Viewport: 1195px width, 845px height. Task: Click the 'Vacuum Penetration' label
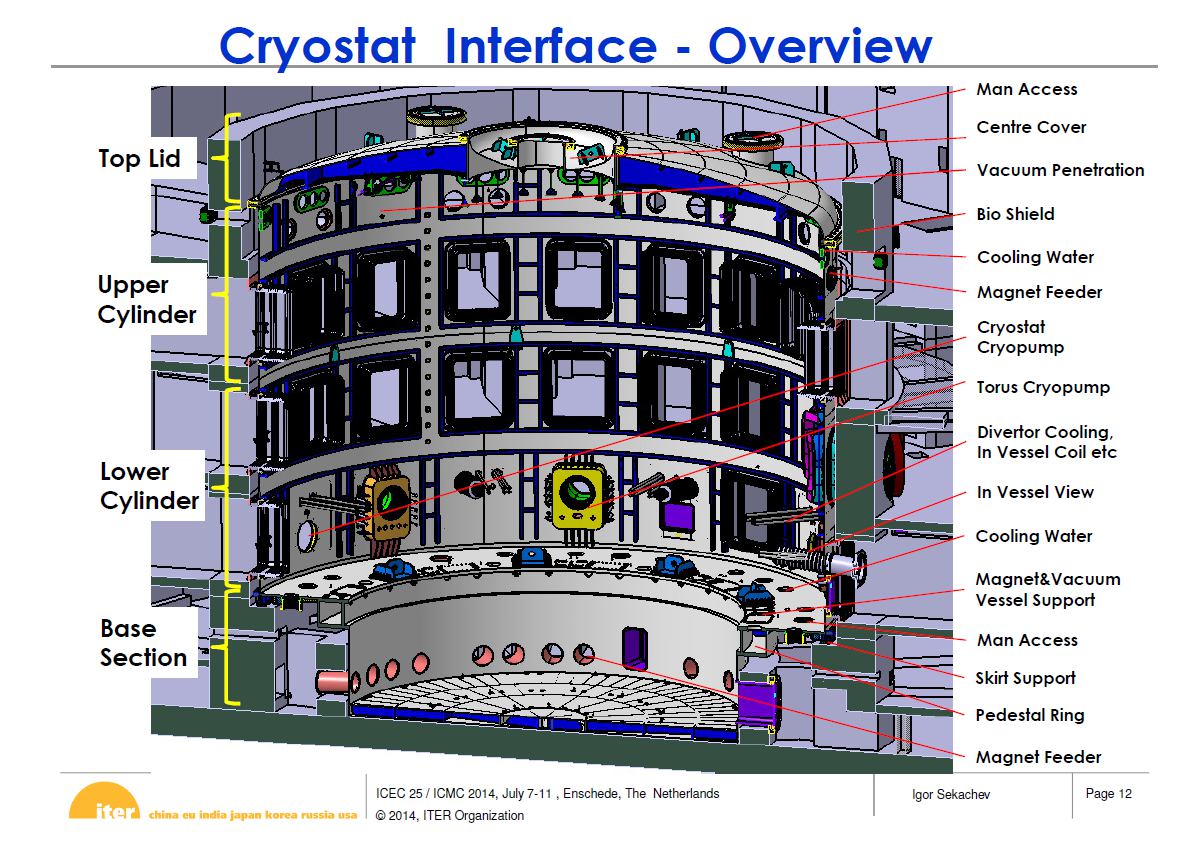[x=1060, y=170]
